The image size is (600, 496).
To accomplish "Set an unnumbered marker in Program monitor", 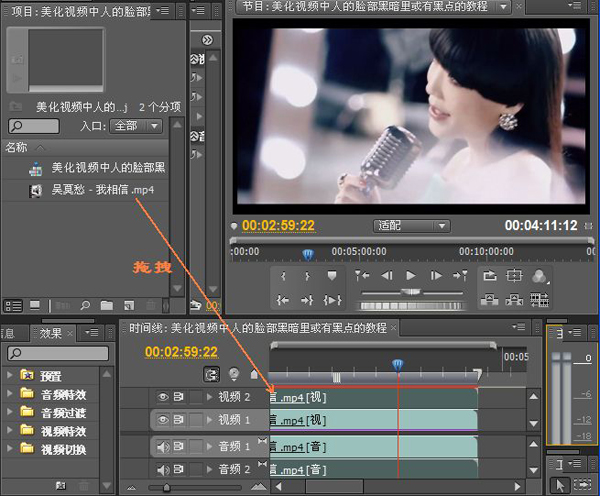I will (x=332, y=276).
